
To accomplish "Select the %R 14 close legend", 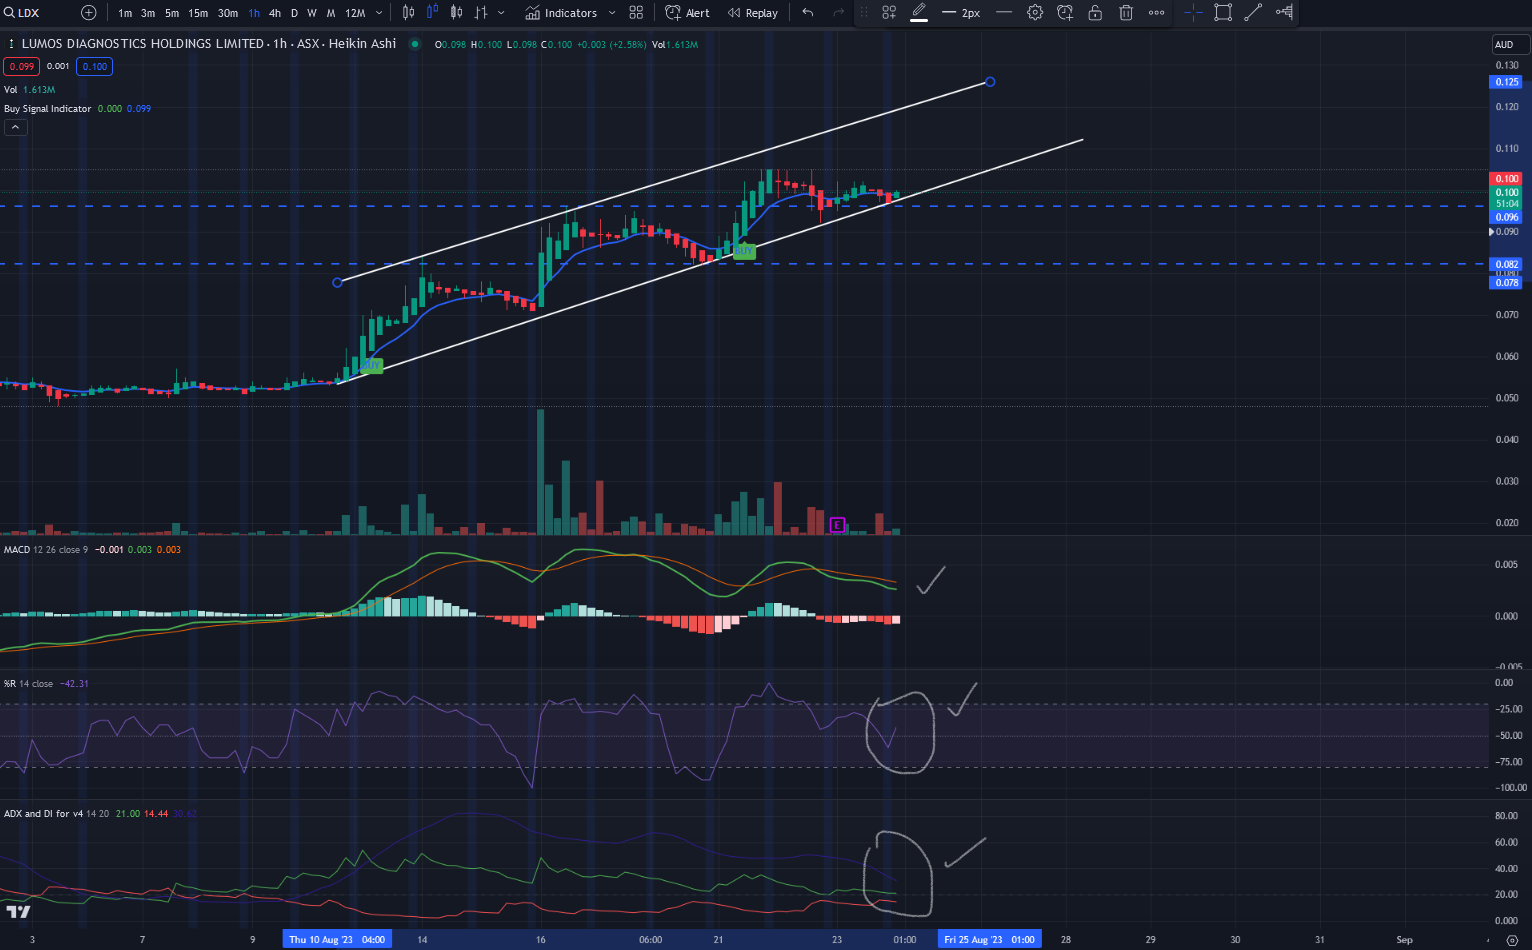I will click(x=46, y=683).
